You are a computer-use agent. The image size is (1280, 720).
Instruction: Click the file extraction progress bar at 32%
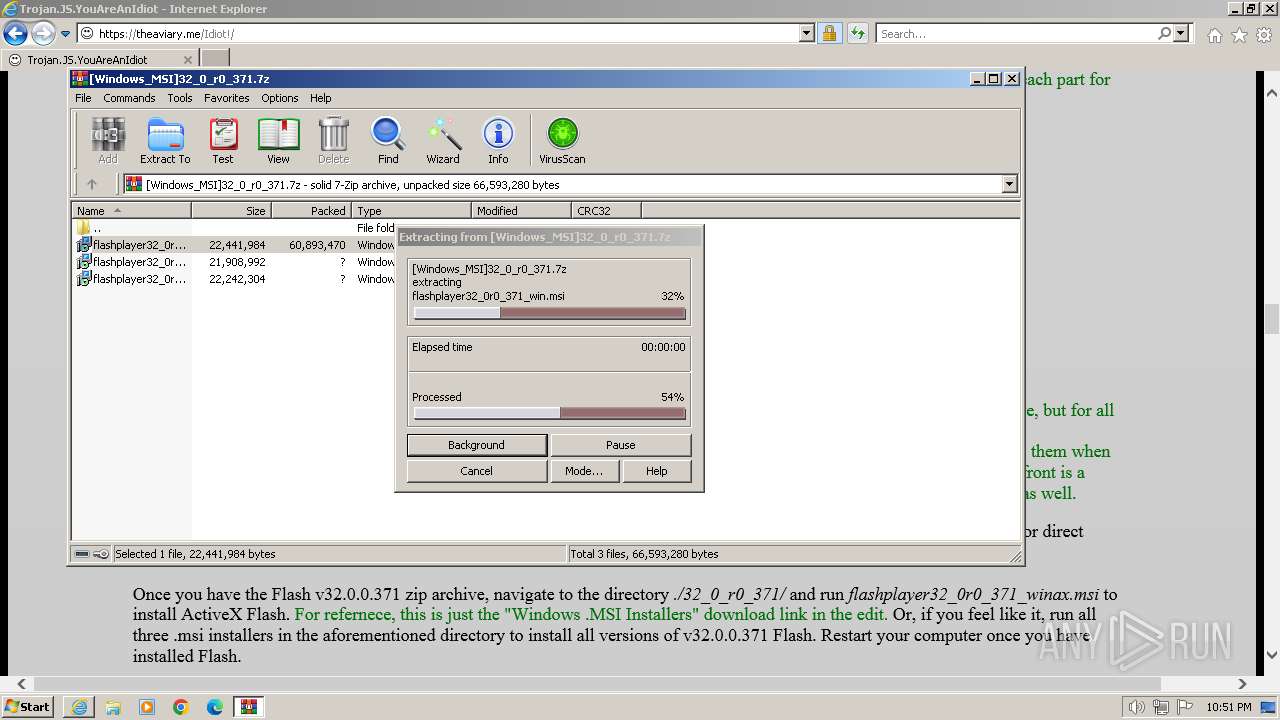pyautogui.click(x=549, y=313)
